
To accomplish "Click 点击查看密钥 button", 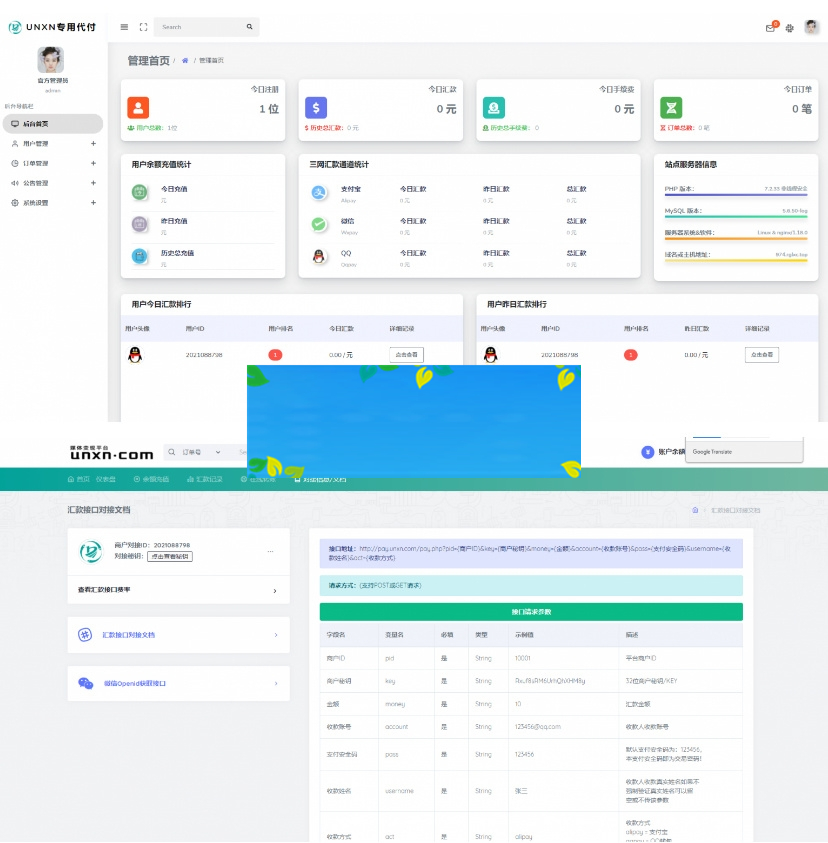I will (169, 556).
